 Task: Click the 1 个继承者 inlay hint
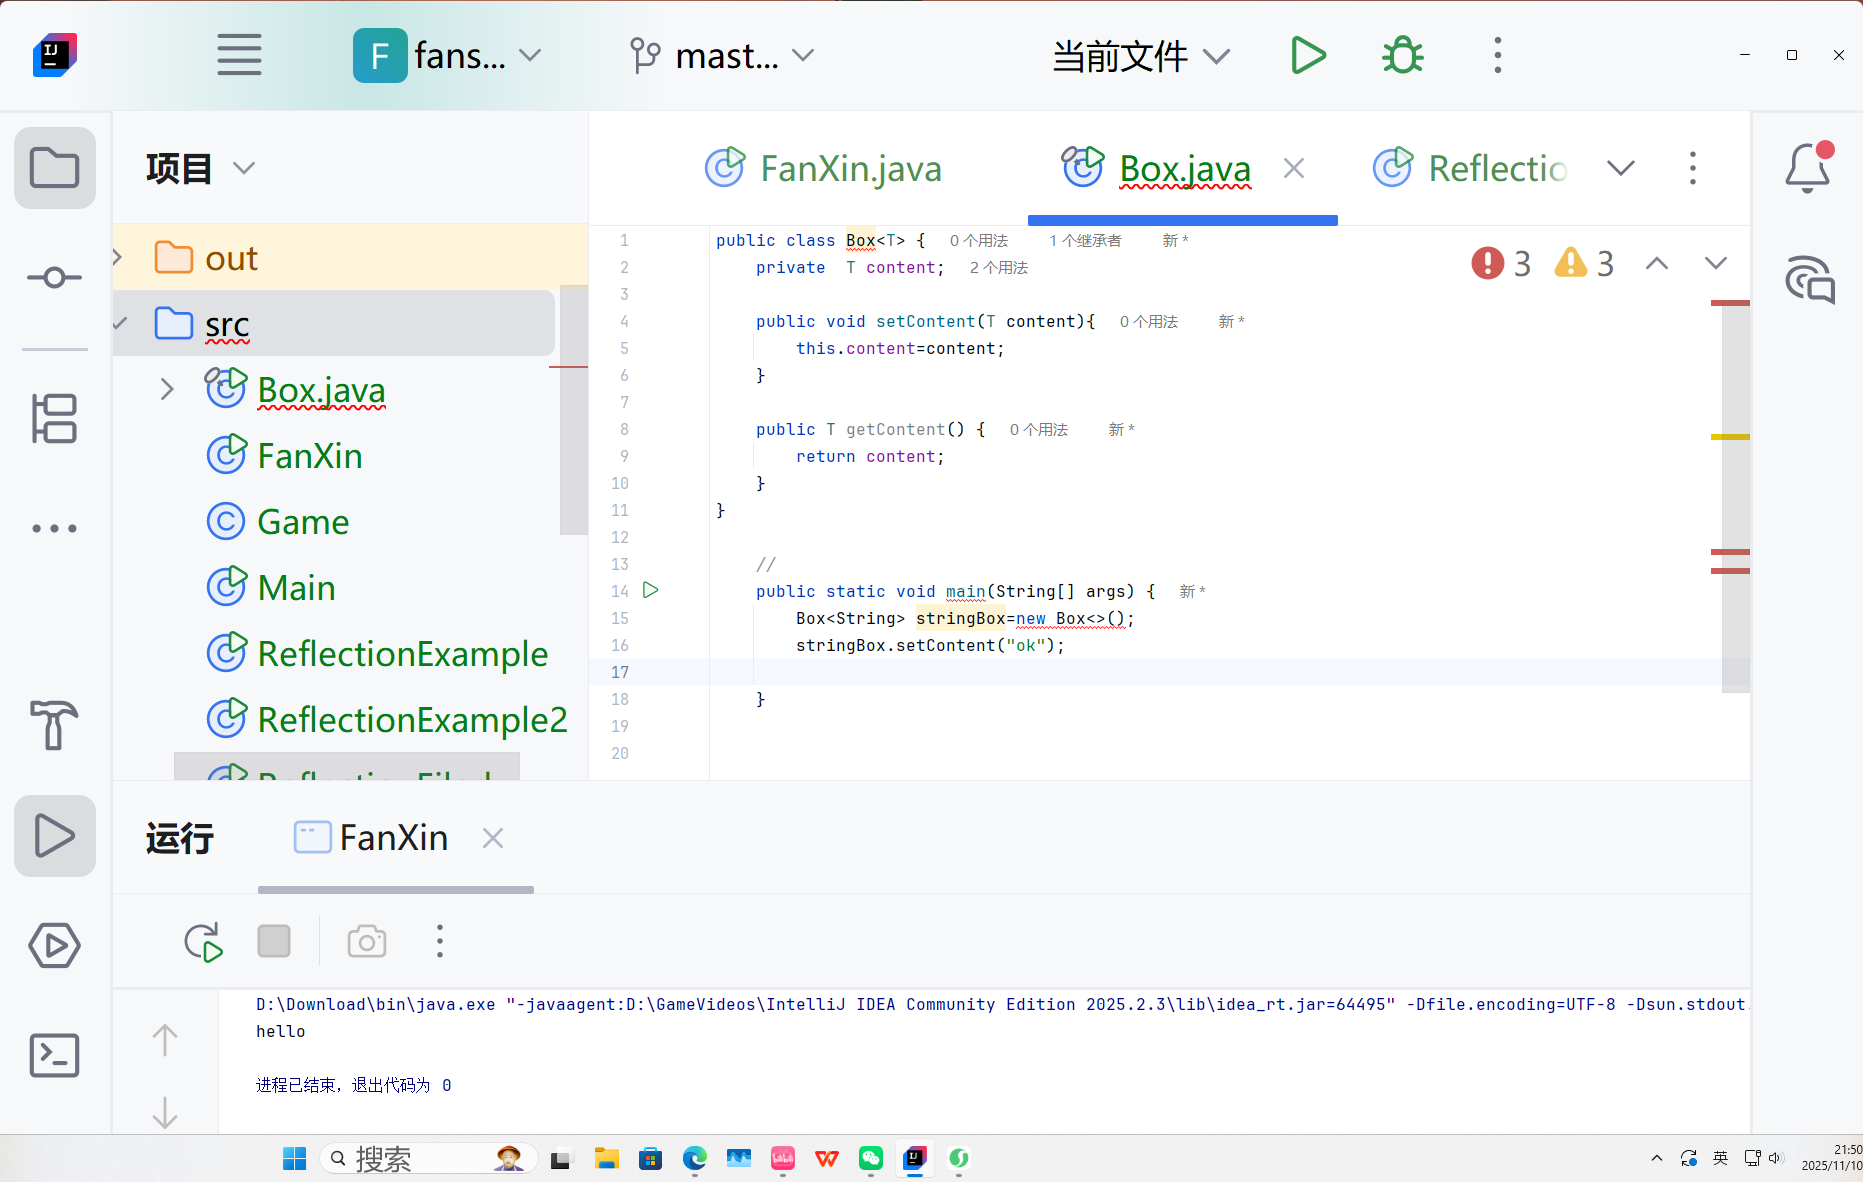coord(1085,241)
